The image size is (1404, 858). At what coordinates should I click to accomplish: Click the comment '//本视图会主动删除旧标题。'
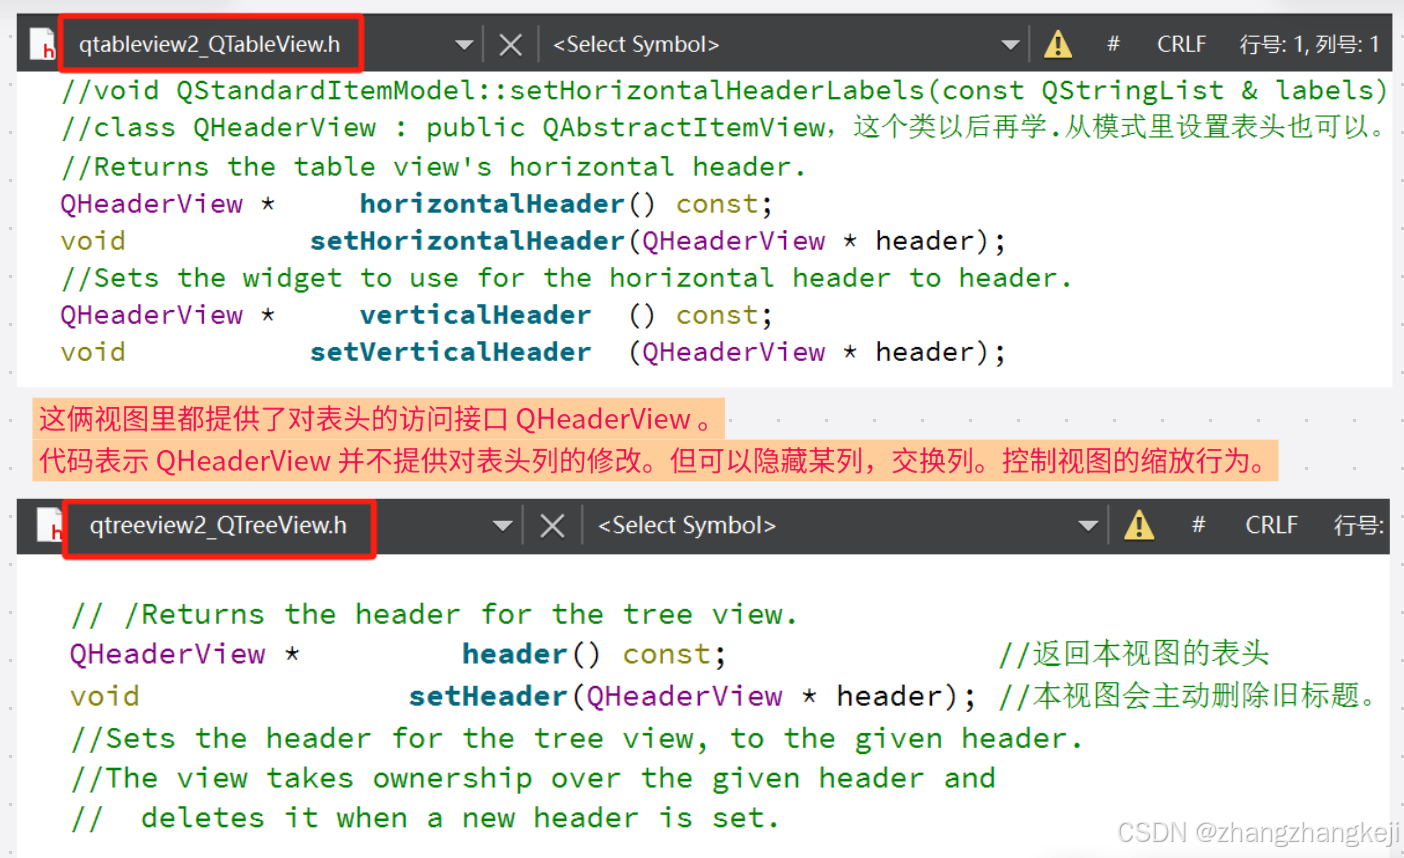click(x=1190, y=696)
